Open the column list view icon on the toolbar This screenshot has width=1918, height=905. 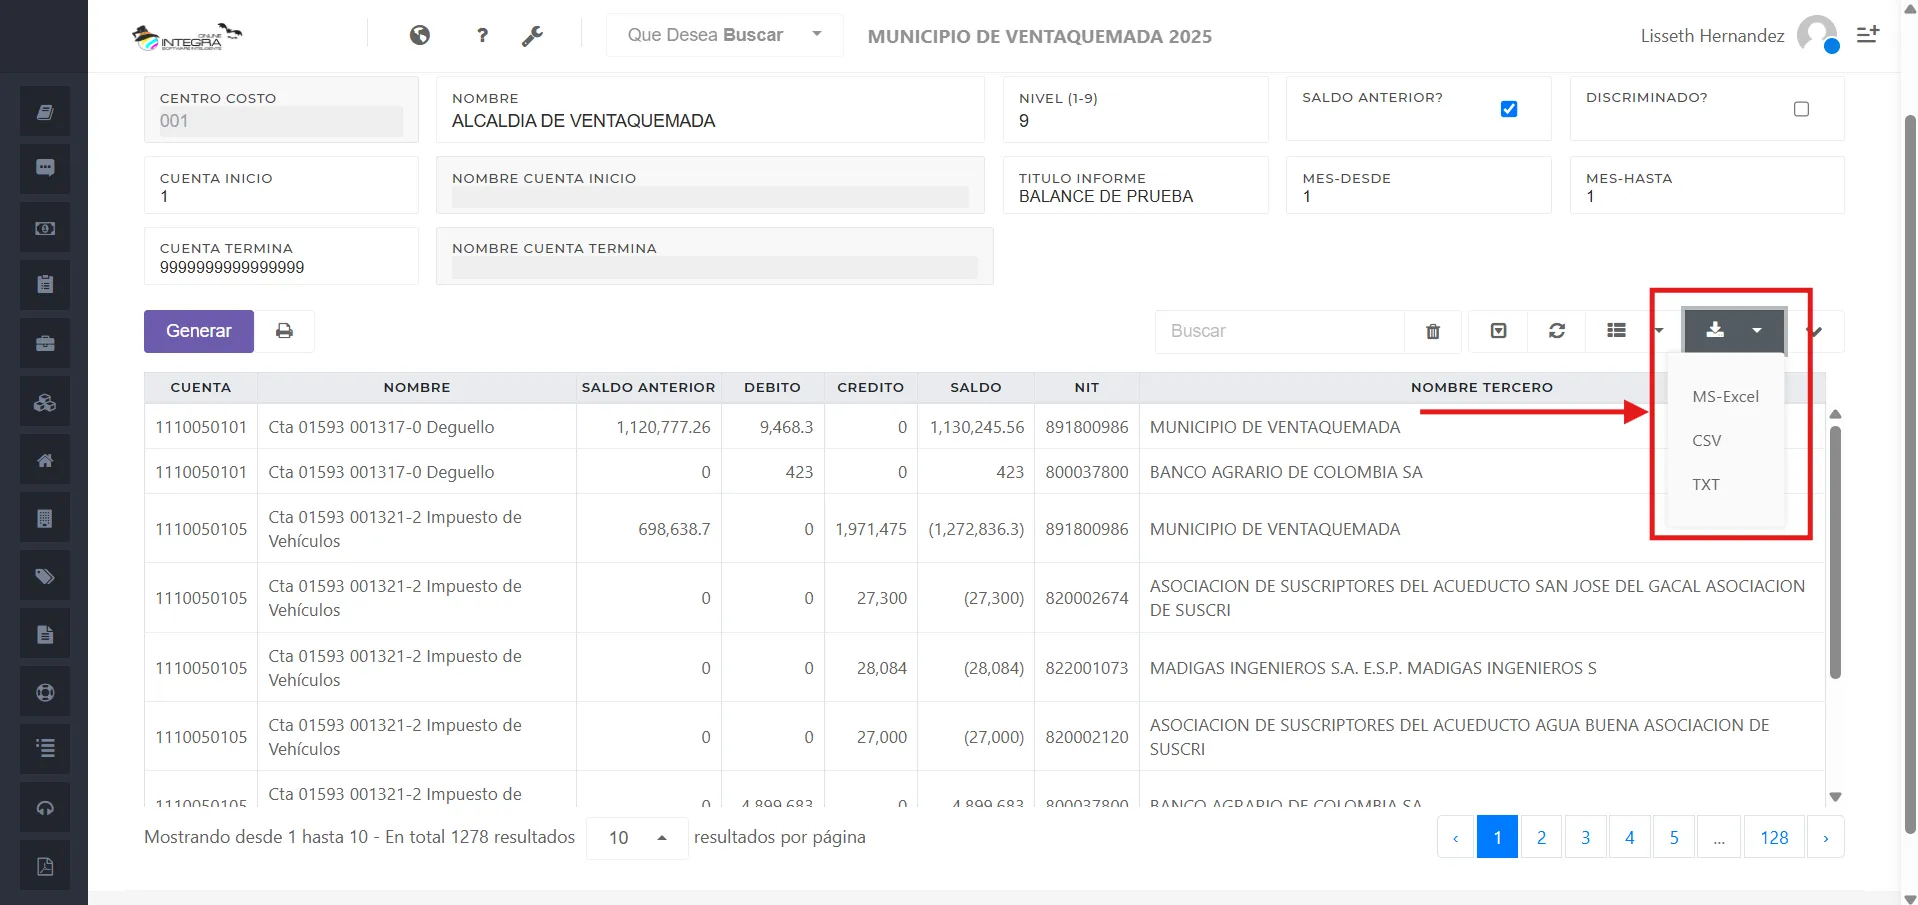[x=1615, y=331]
